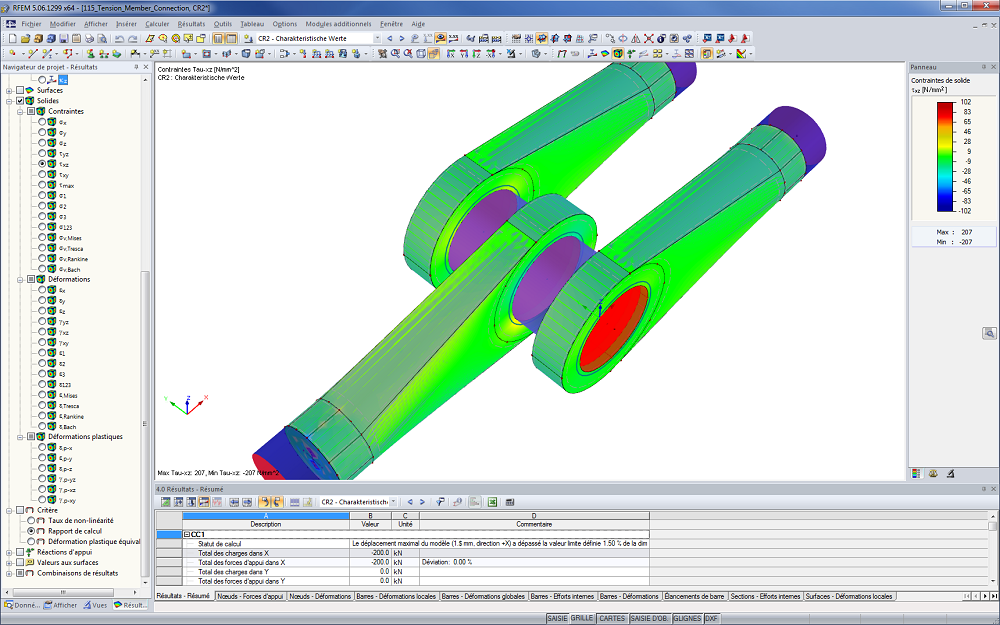Image resolution: width=1000 pixels, height=625 pixels.
Task: Select the 'Rapport de calcul' radio button
Action: click(x=31, y=531)
